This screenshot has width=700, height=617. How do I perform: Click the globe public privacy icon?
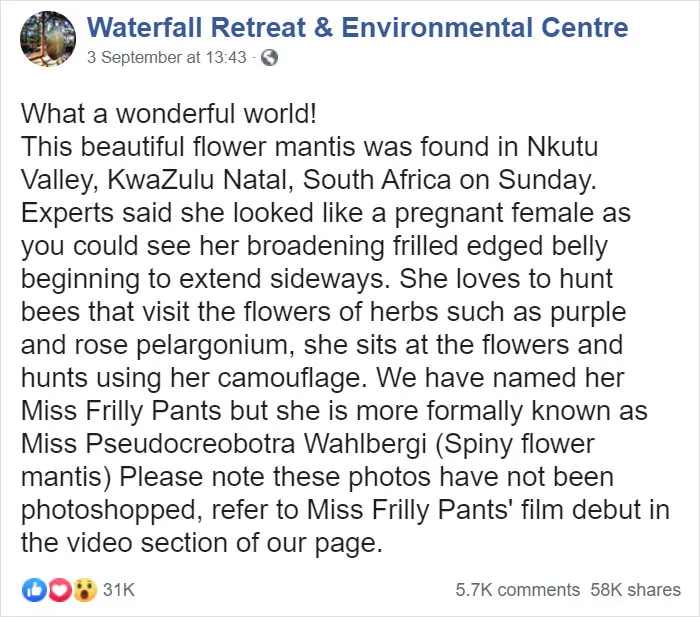click(269, 58)
